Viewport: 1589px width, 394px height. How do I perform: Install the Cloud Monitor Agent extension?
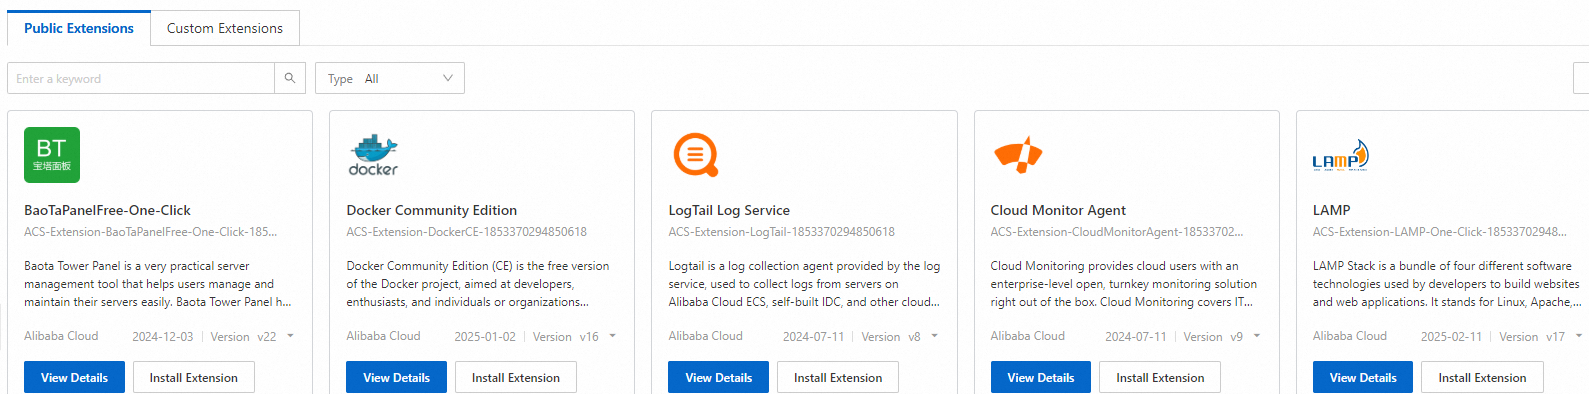(x=1160, y=377)
